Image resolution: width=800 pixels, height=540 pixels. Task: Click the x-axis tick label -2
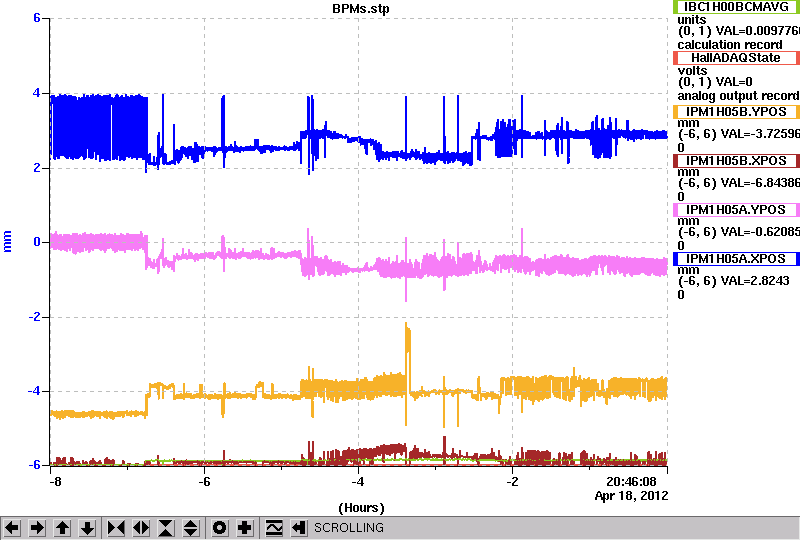512,482
